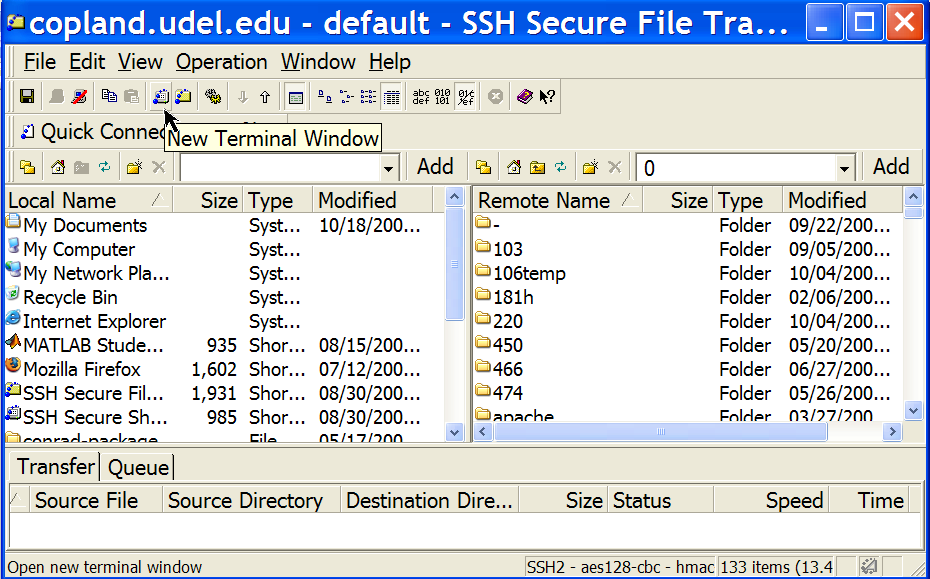This screenshot has width=930, height=579.
Task: Click remote pane horizontal scroll right arrow
Action: tap(892, 432)
